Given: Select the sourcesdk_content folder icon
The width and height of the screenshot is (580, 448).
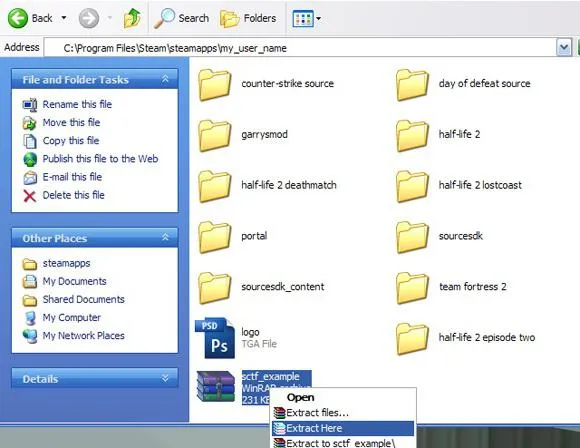Looking at the screenshot, I should [215, 288].
